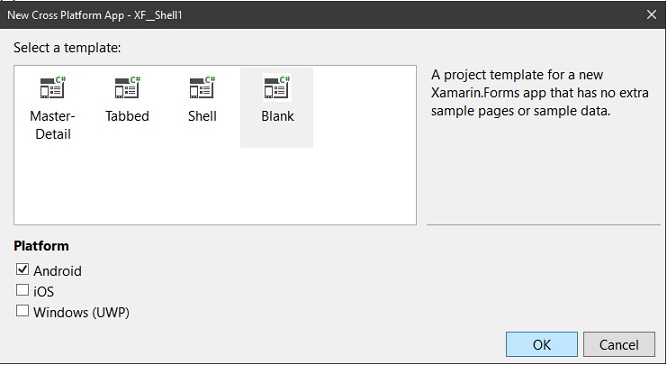Click the Blank template name
Viewport: 667px width, 365px height.
tap(277, 116)
